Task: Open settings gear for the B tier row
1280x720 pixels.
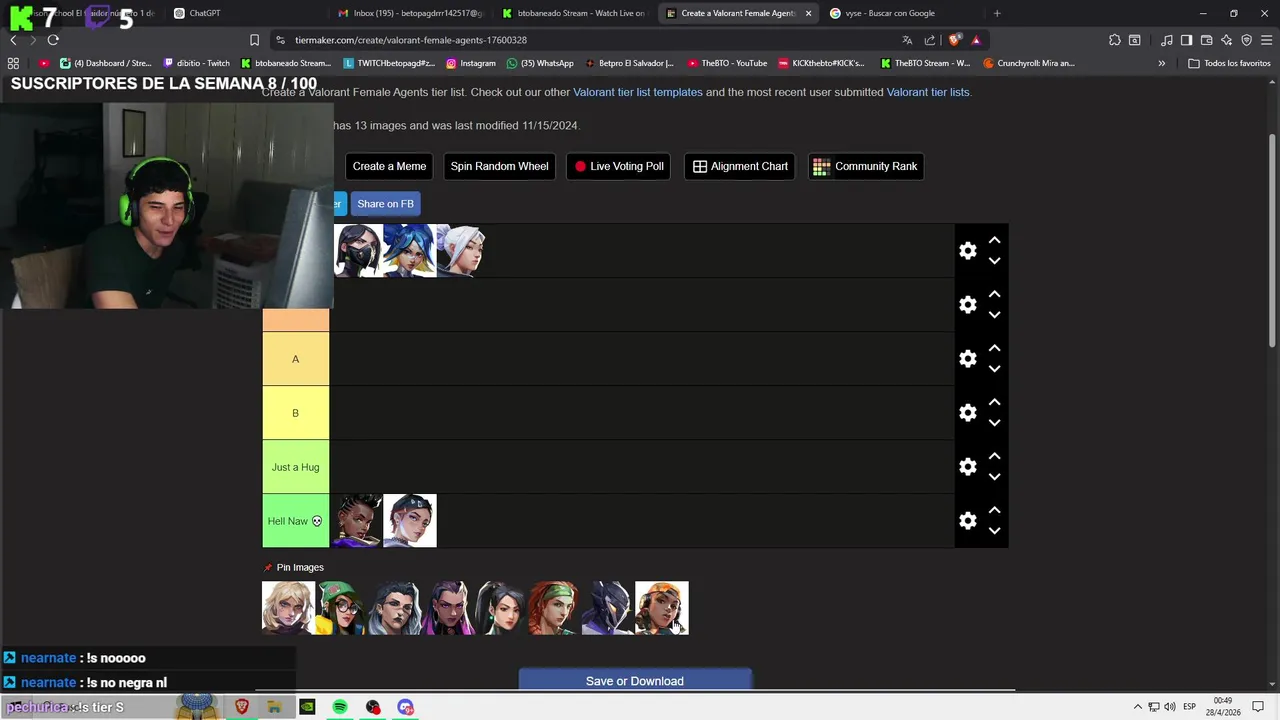Action: 968,413
